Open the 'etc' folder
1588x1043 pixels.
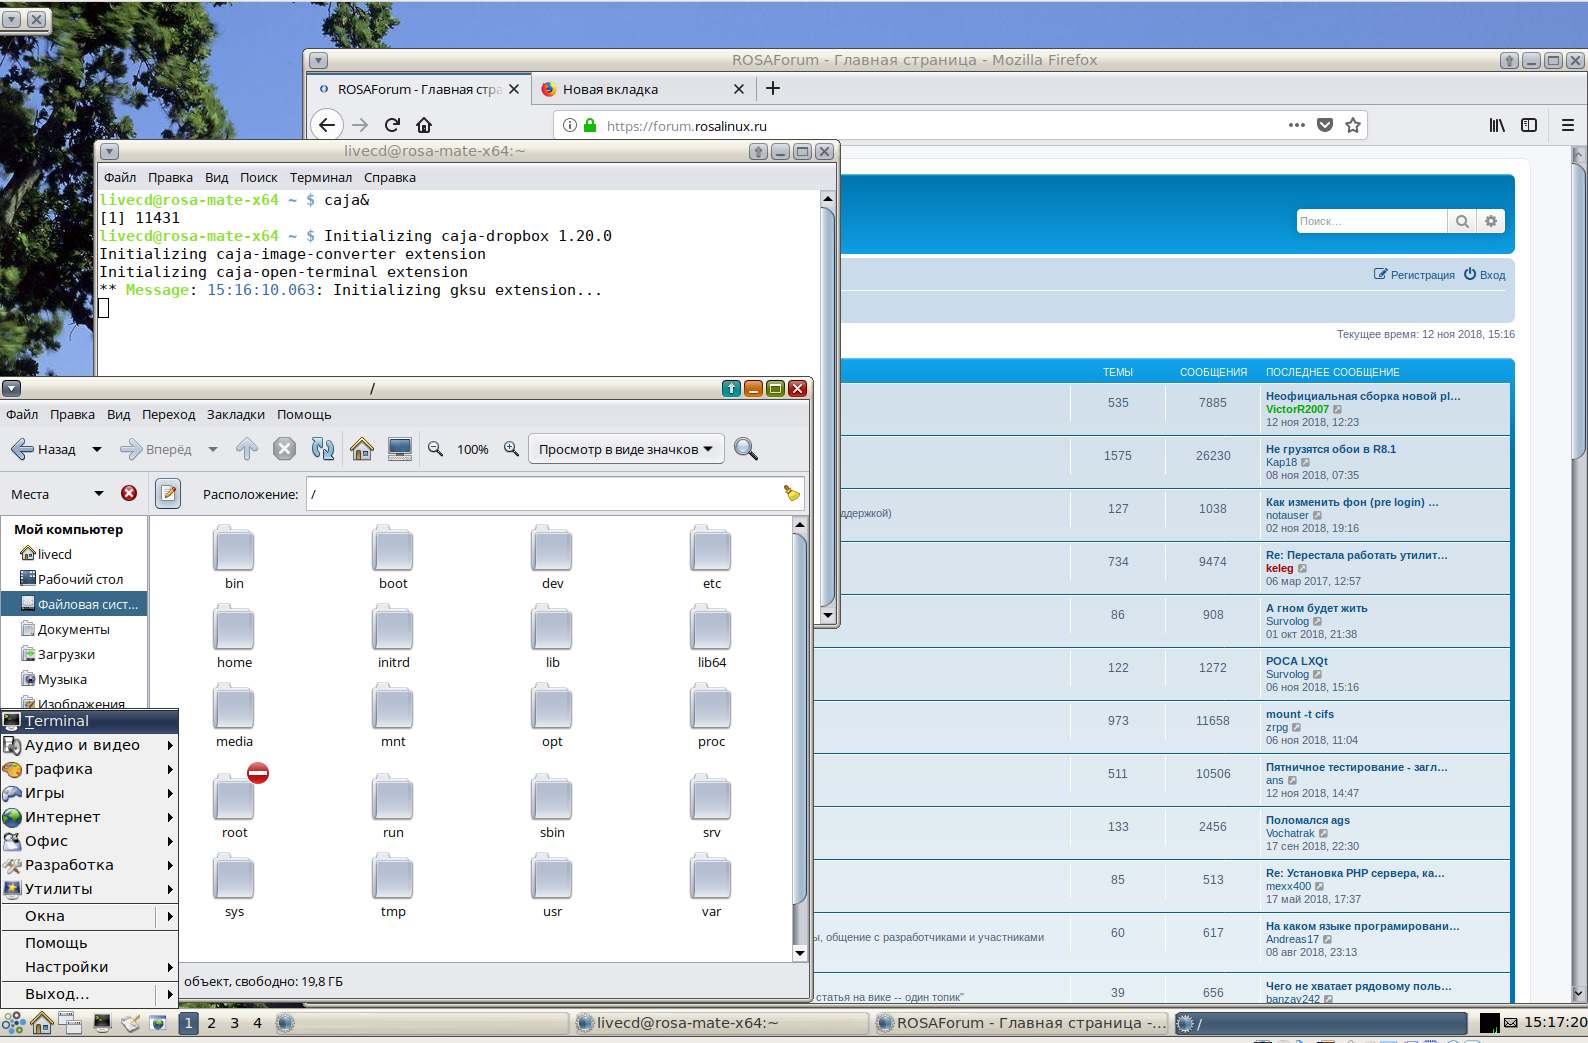pyautogui.click(x=711, y=557)
